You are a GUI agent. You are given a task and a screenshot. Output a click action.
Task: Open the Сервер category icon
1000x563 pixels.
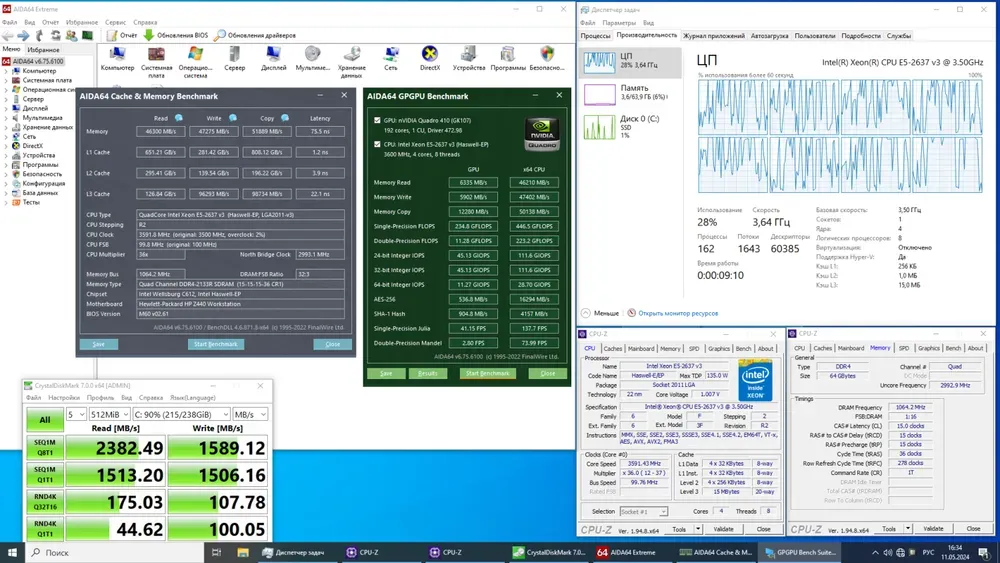234,56
